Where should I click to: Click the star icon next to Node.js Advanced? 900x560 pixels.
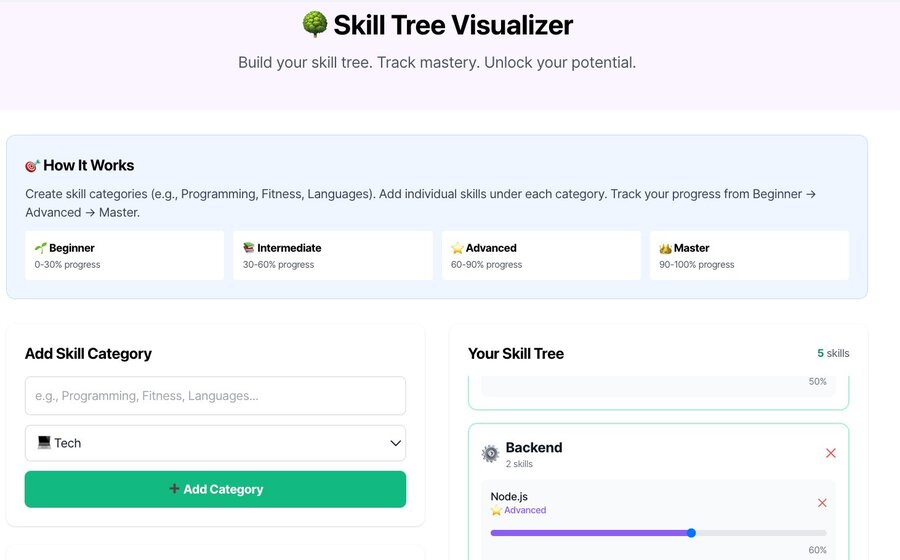coord(496,510)
